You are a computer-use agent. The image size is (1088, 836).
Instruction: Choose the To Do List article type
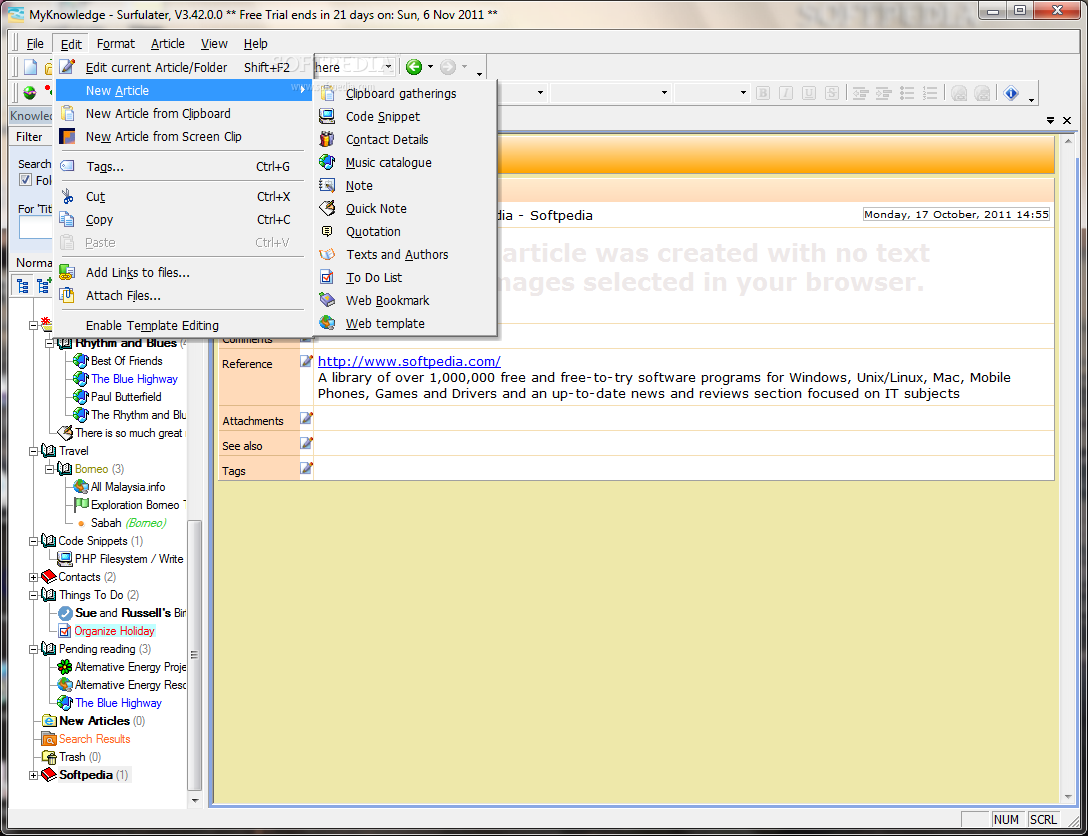[x=374, y=278]
